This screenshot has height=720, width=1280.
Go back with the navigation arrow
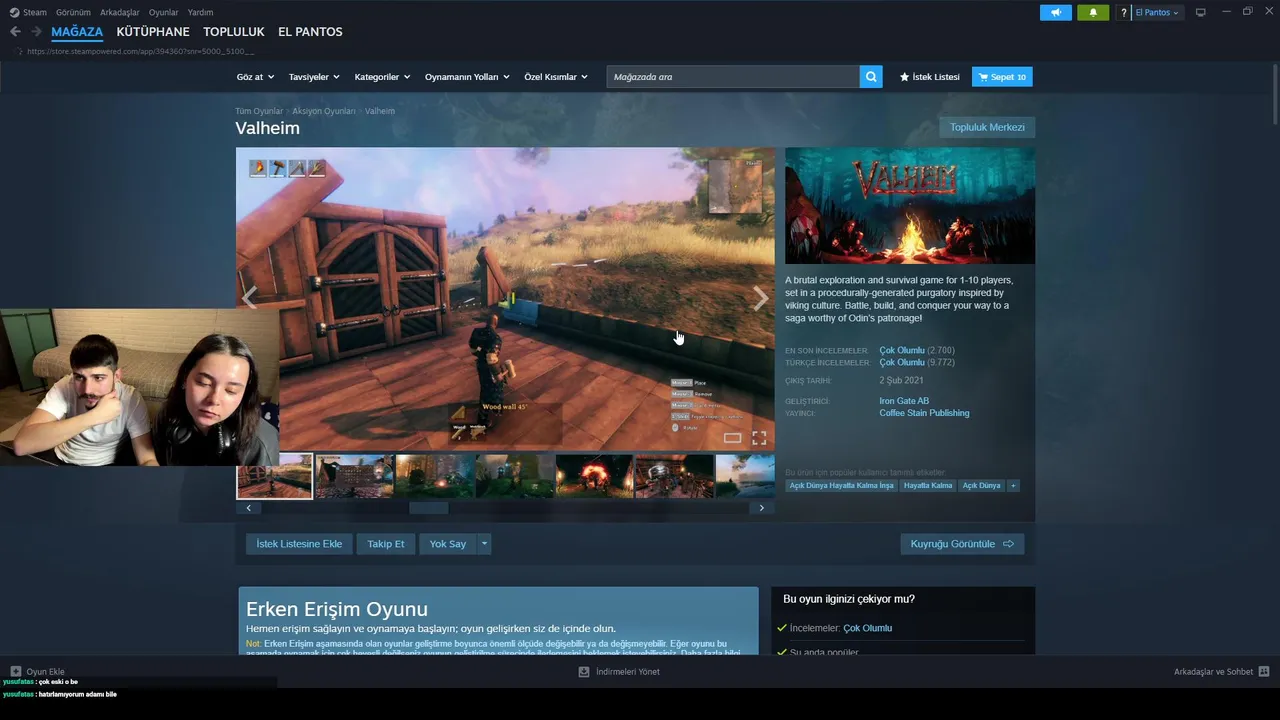pyautogui.click(x=15, y=32)
